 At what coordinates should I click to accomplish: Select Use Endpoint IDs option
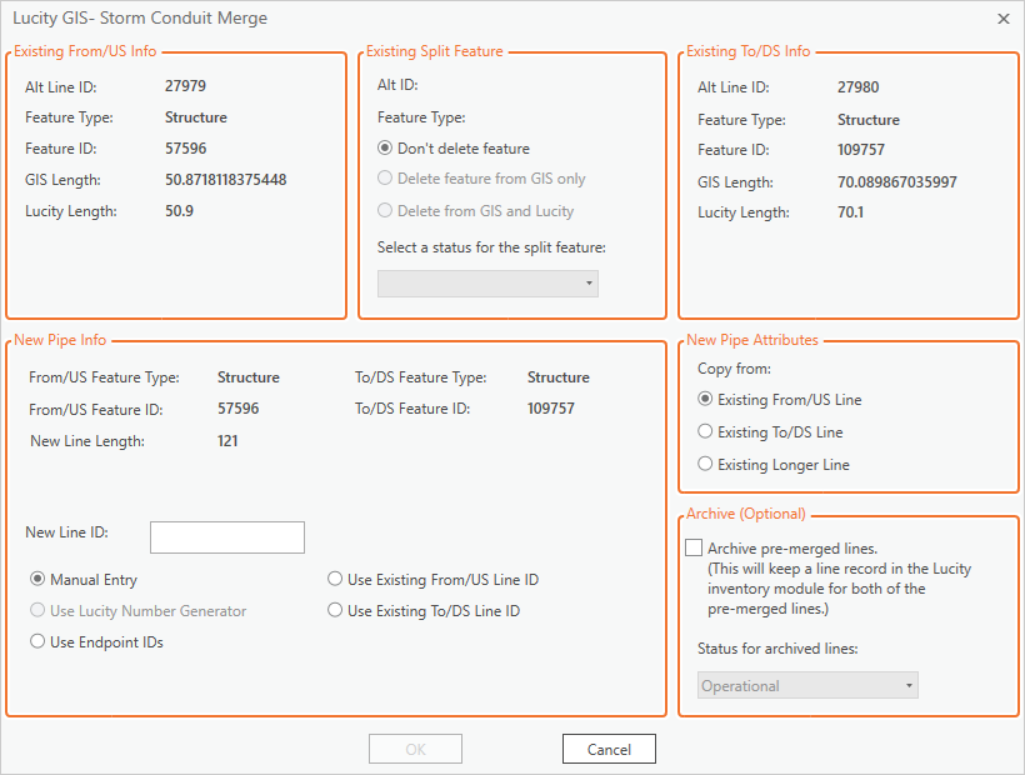(x=97, y=642)
